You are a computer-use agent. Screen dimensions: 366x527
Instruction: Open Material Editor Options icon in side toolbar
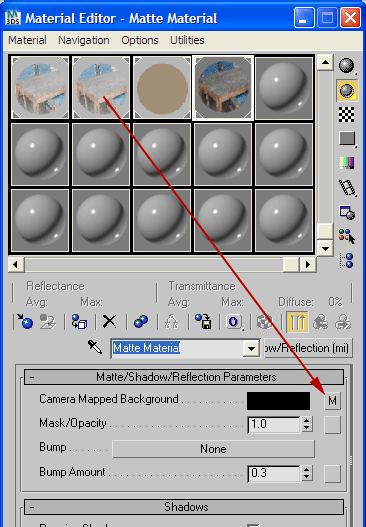pos(347,212)
